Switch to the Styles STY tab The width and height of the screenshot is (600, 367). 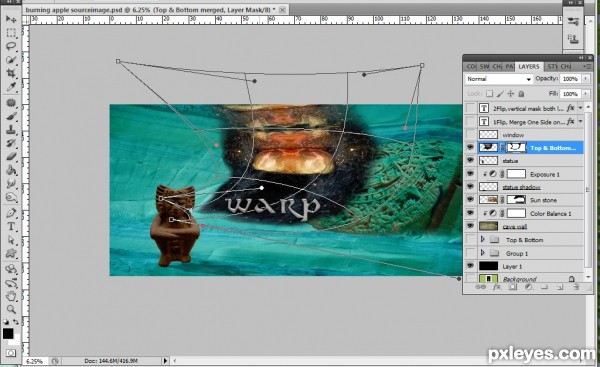(552, 67)
